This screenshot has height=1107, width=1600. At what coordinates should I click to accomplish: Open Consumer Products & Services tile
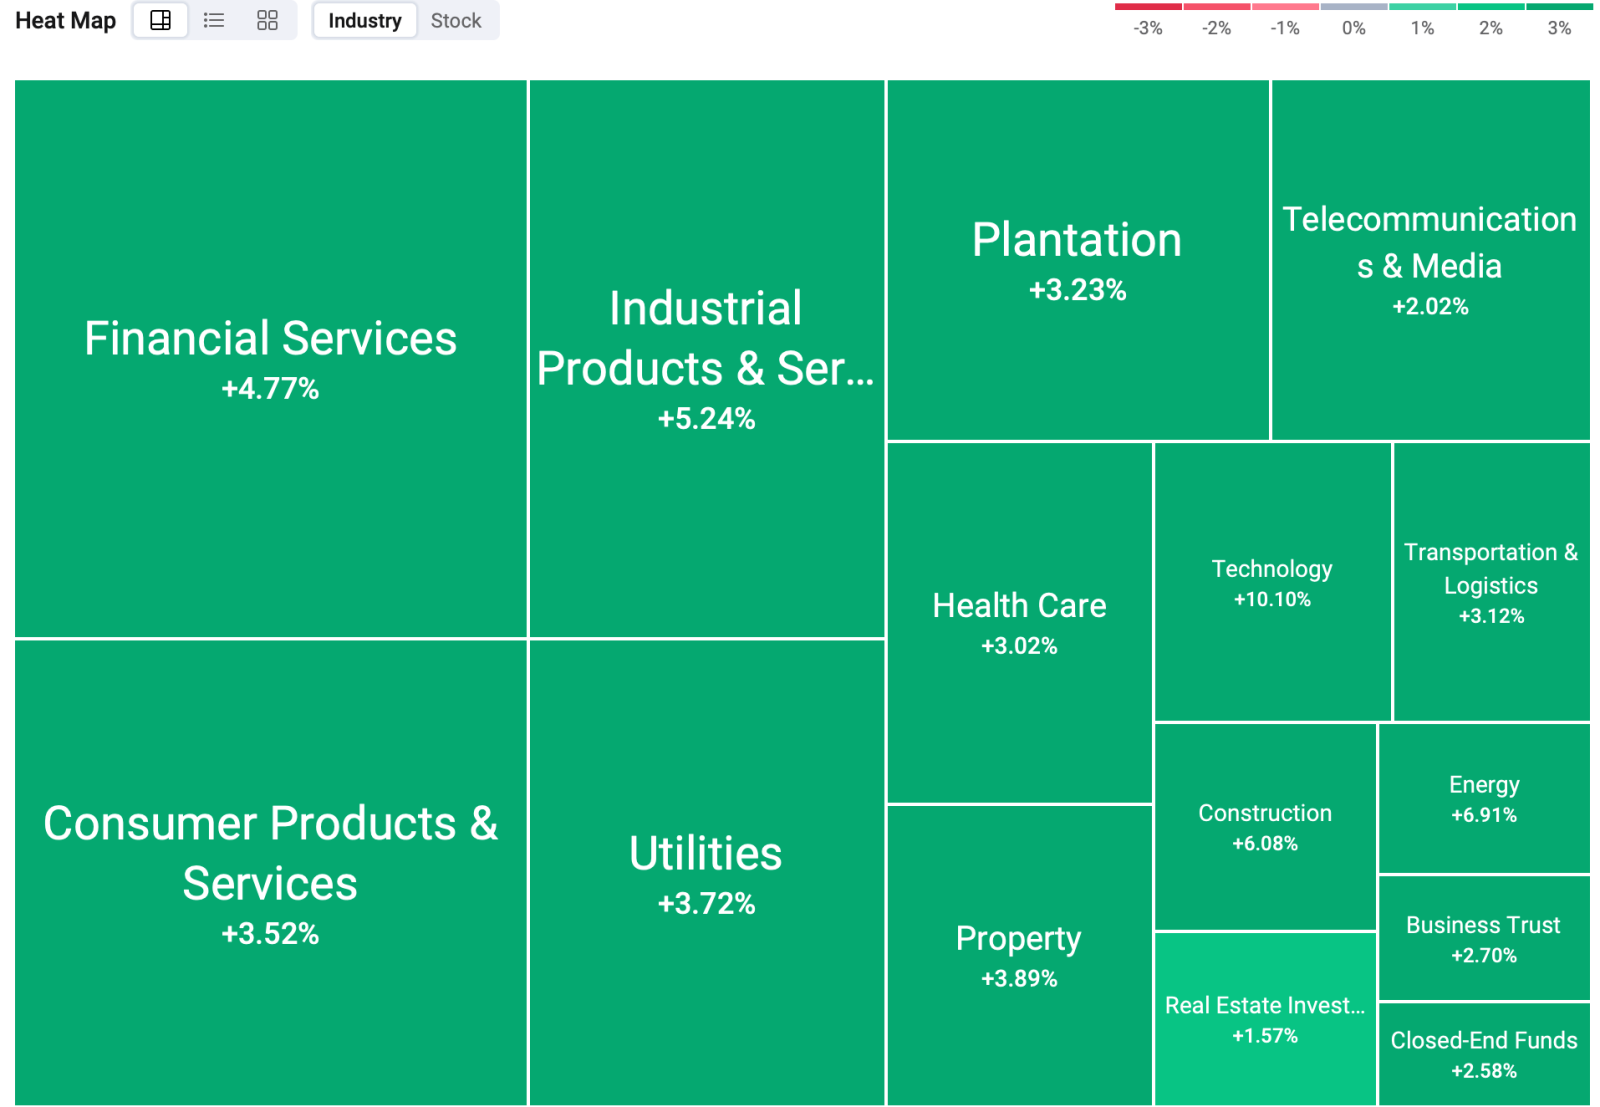click(x=271, y=872)
